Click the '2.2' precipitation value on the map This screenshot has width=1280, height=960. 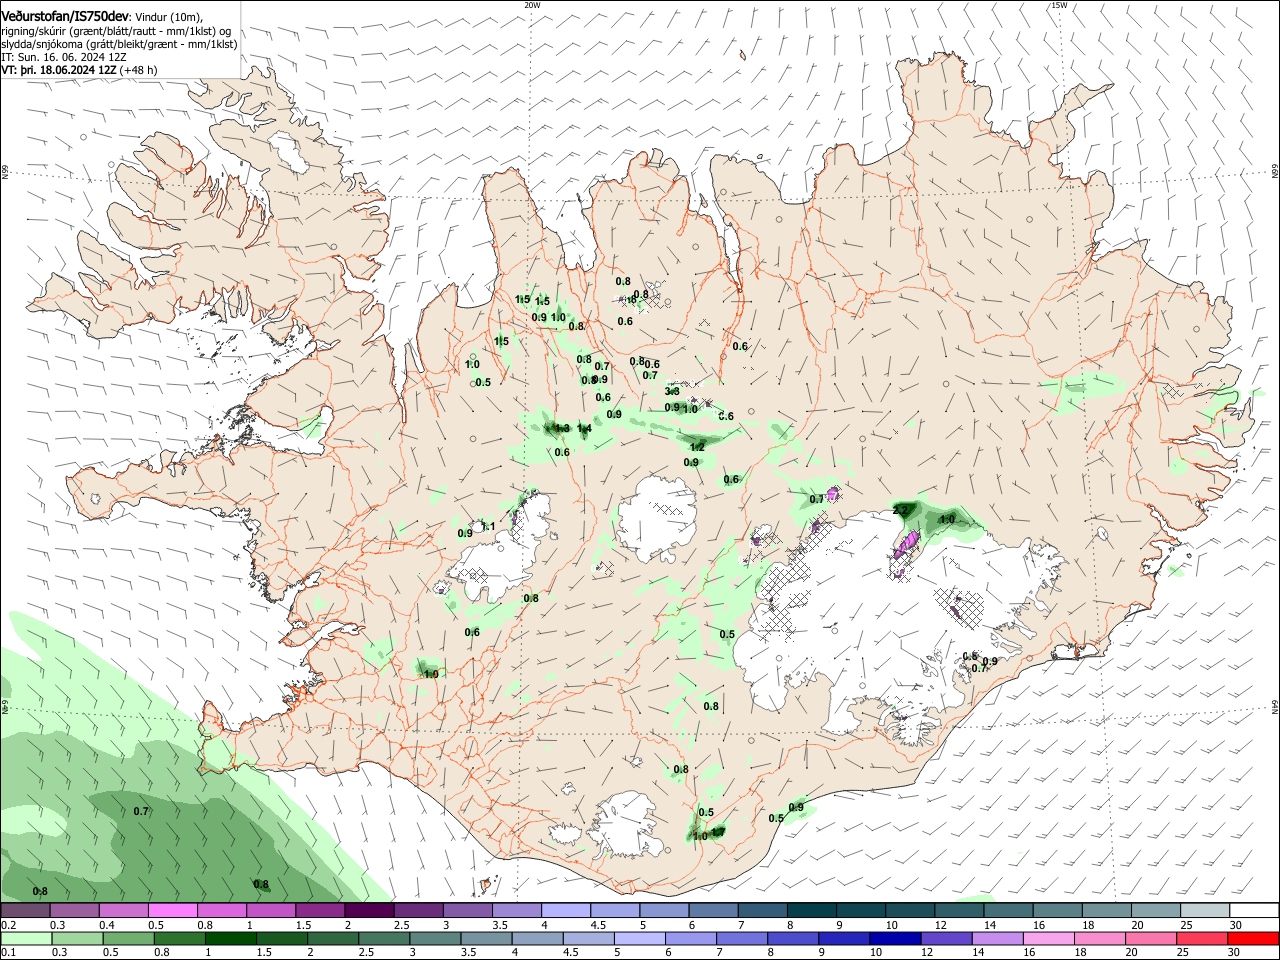tap(899, 510)
